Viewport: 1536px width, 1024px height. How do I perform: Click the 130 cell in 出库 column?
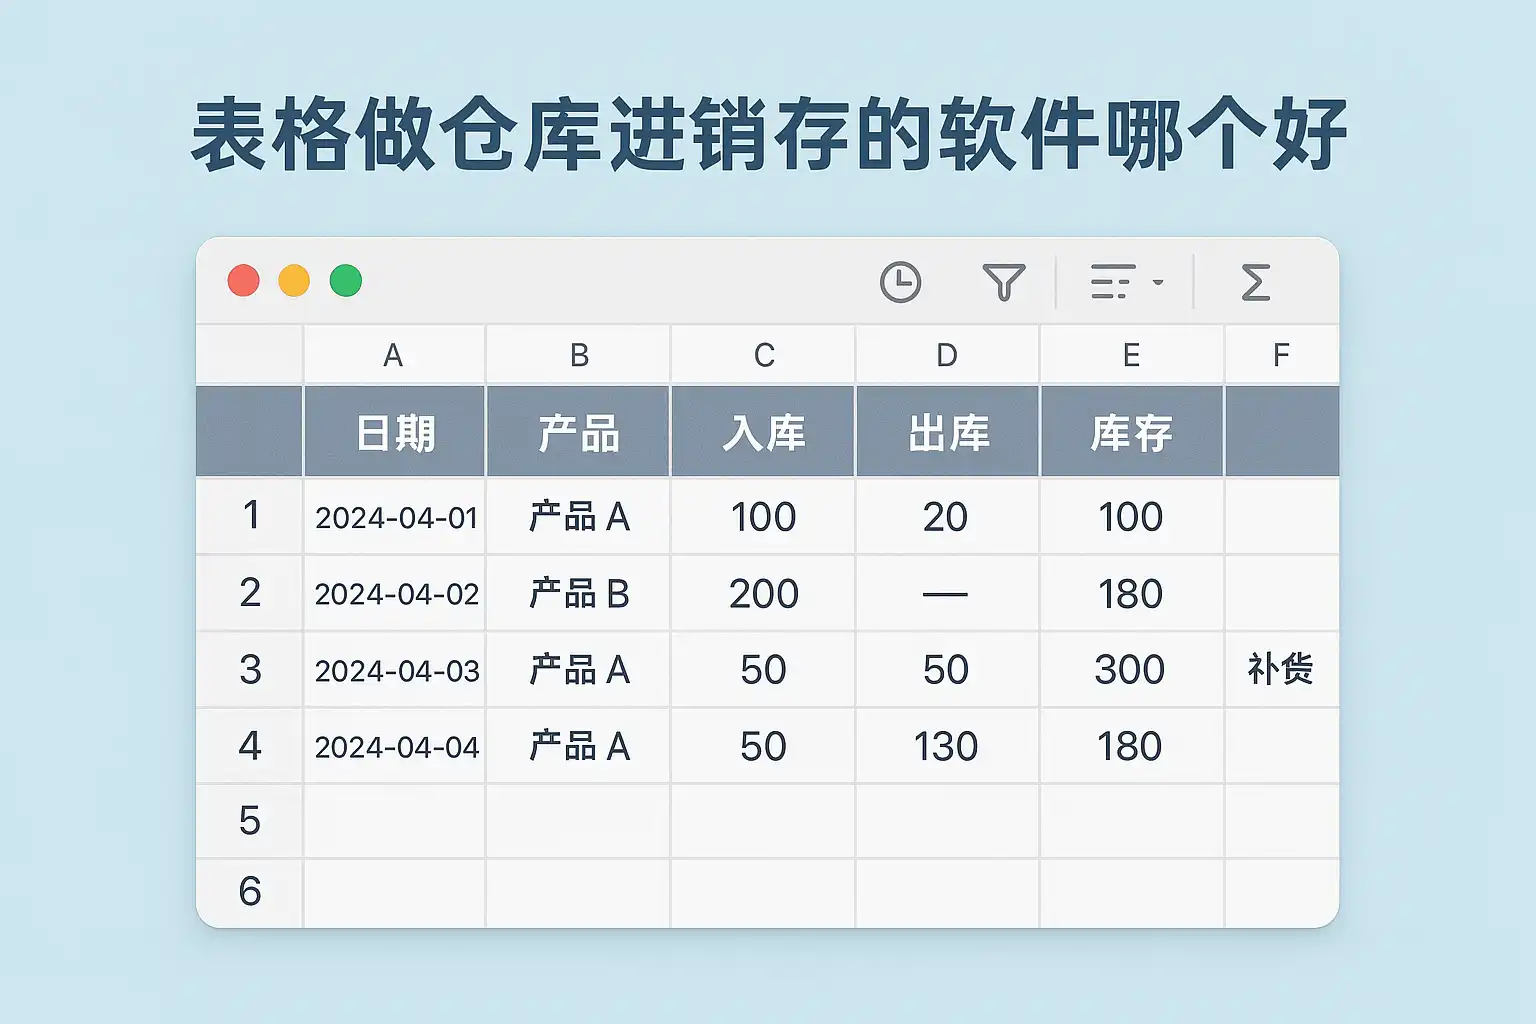[946, 746]
